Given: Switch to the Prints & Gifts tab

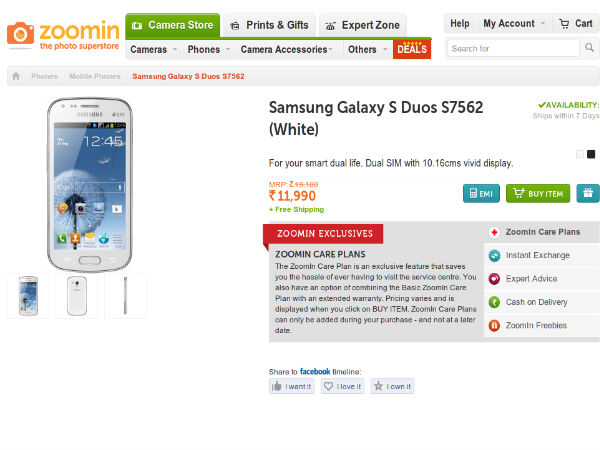Looking at the screenshot, I should 267,25.
